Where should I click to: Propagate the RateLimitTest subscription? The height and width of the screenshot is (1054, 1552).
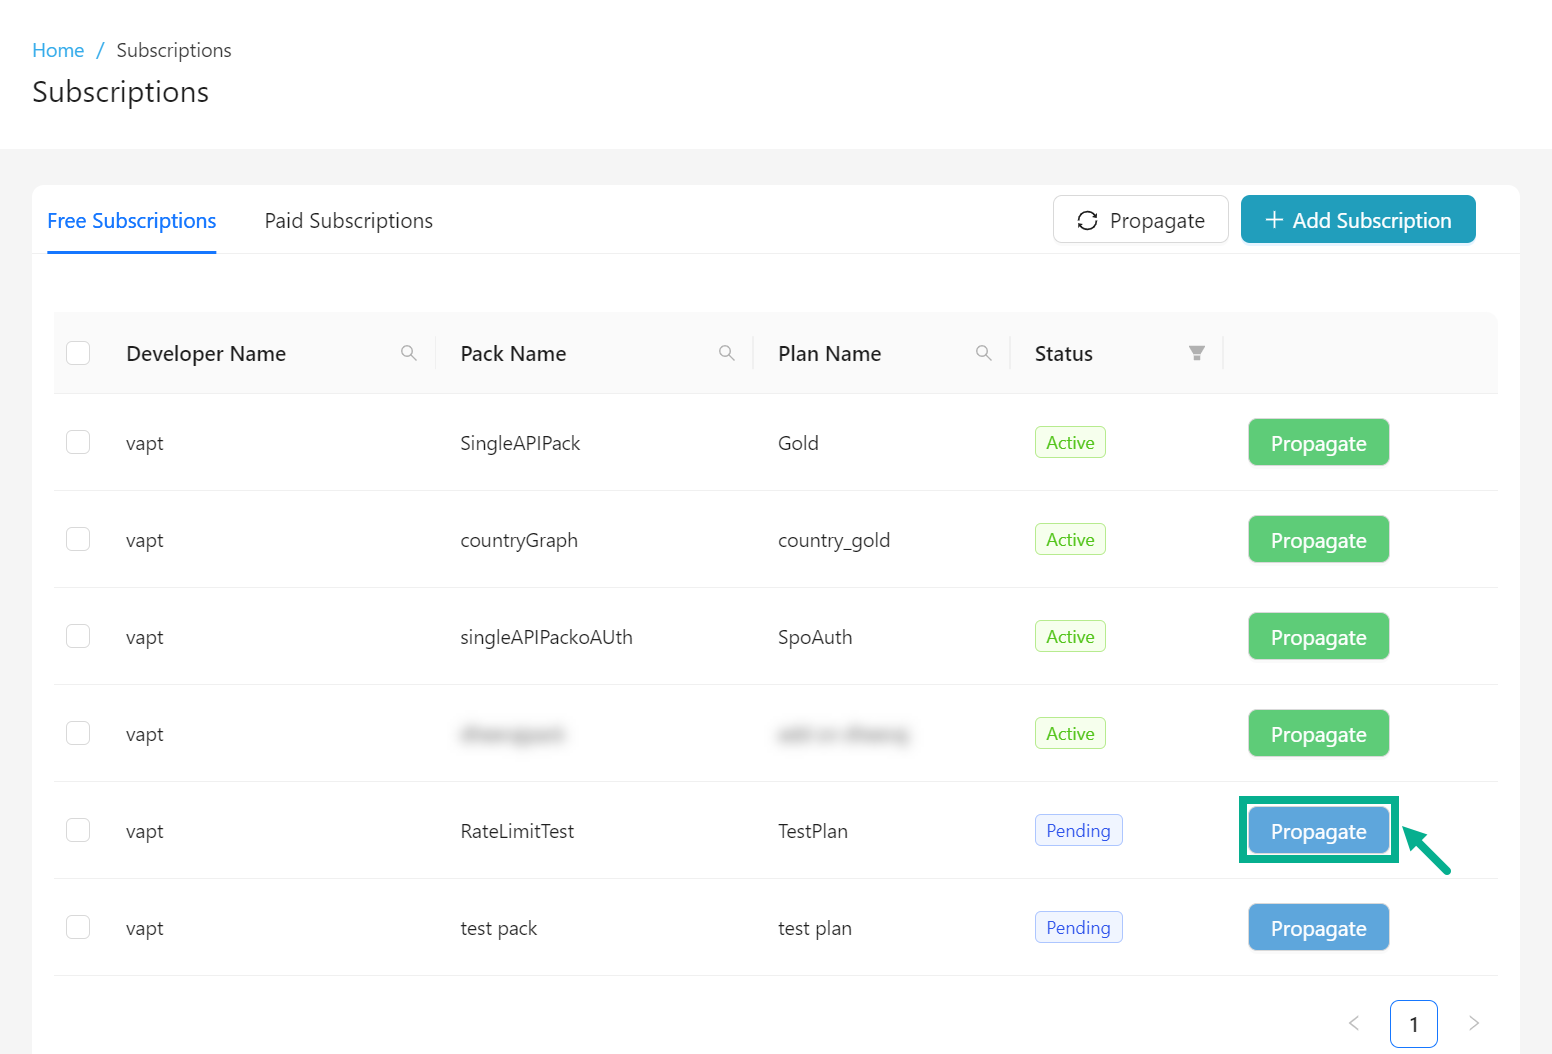pyautogui.click(x=1317, y=831)
